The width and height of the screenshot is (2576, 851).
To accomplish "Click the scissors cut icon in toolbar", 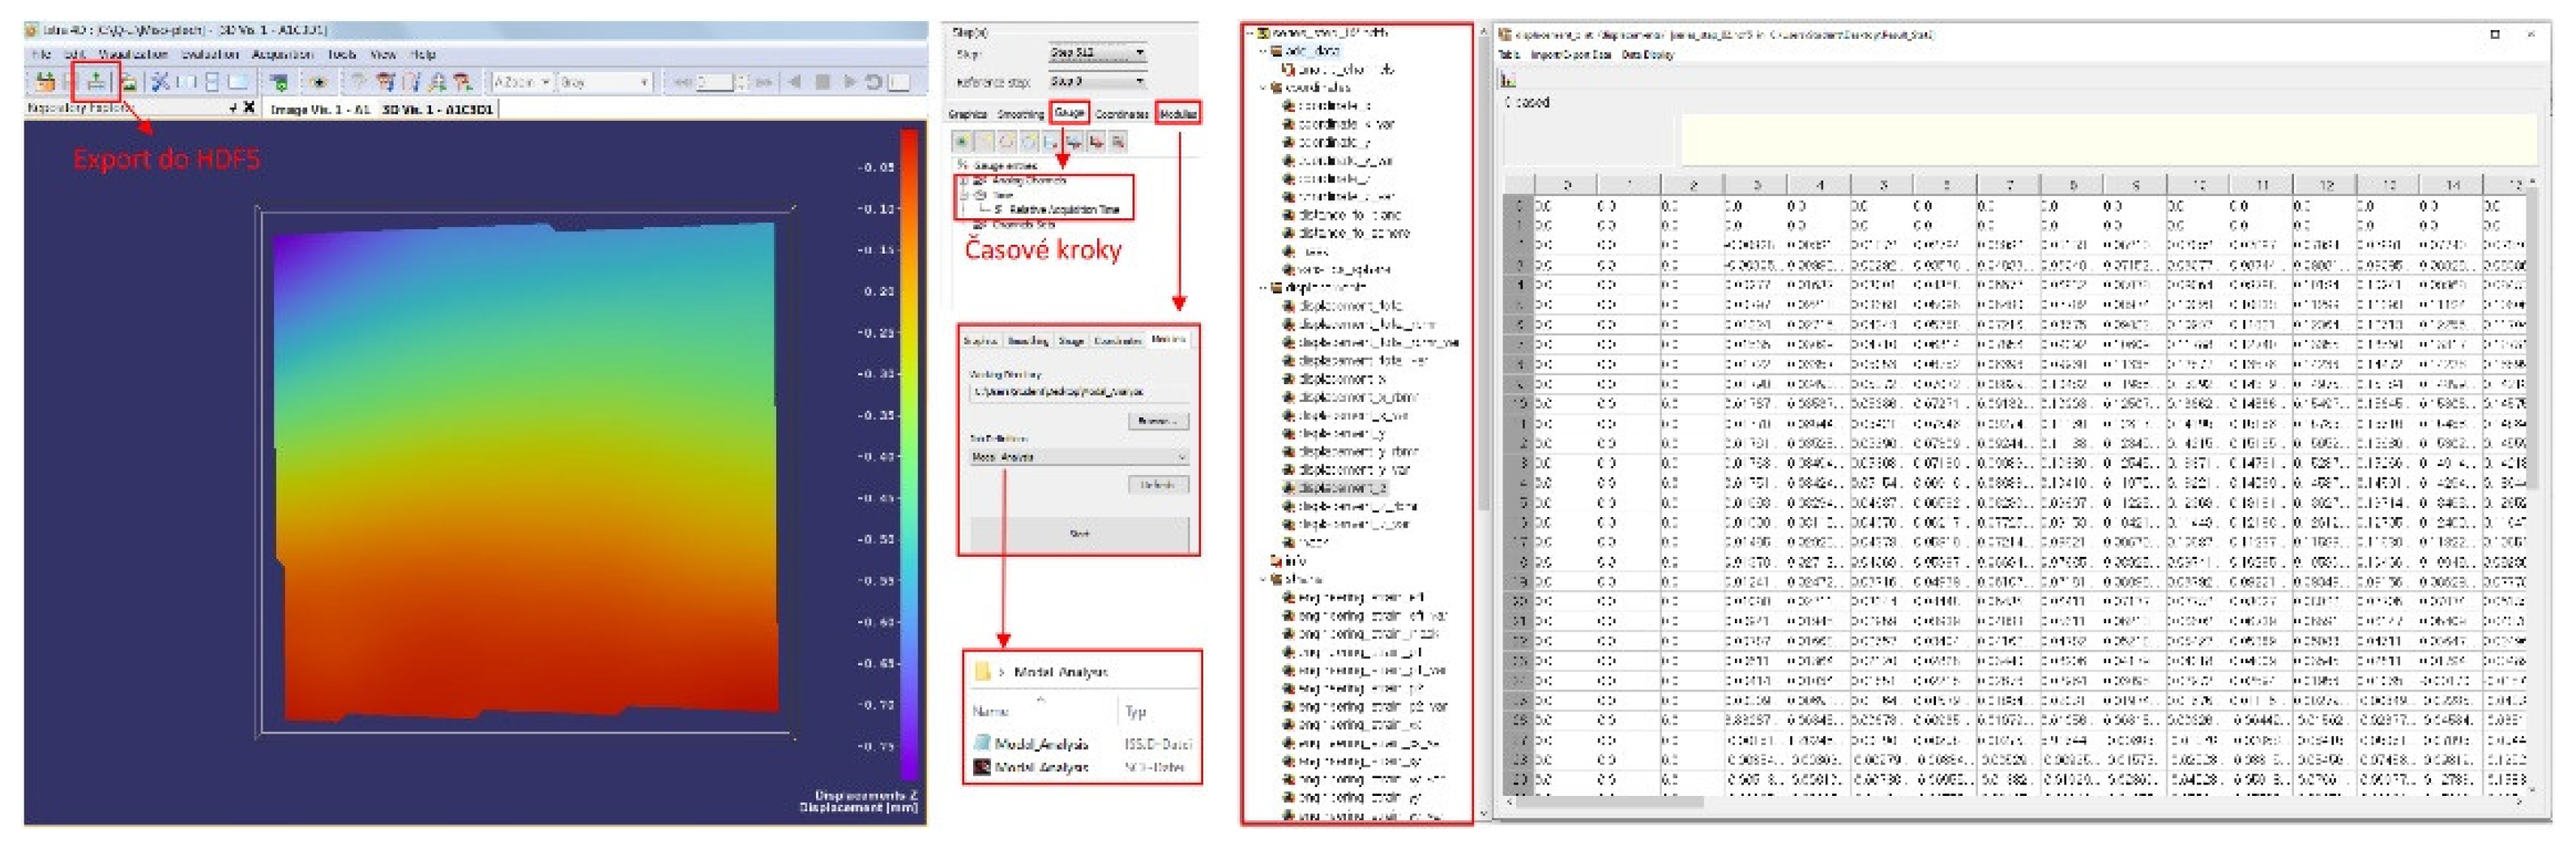I will [x=159, y=82].
